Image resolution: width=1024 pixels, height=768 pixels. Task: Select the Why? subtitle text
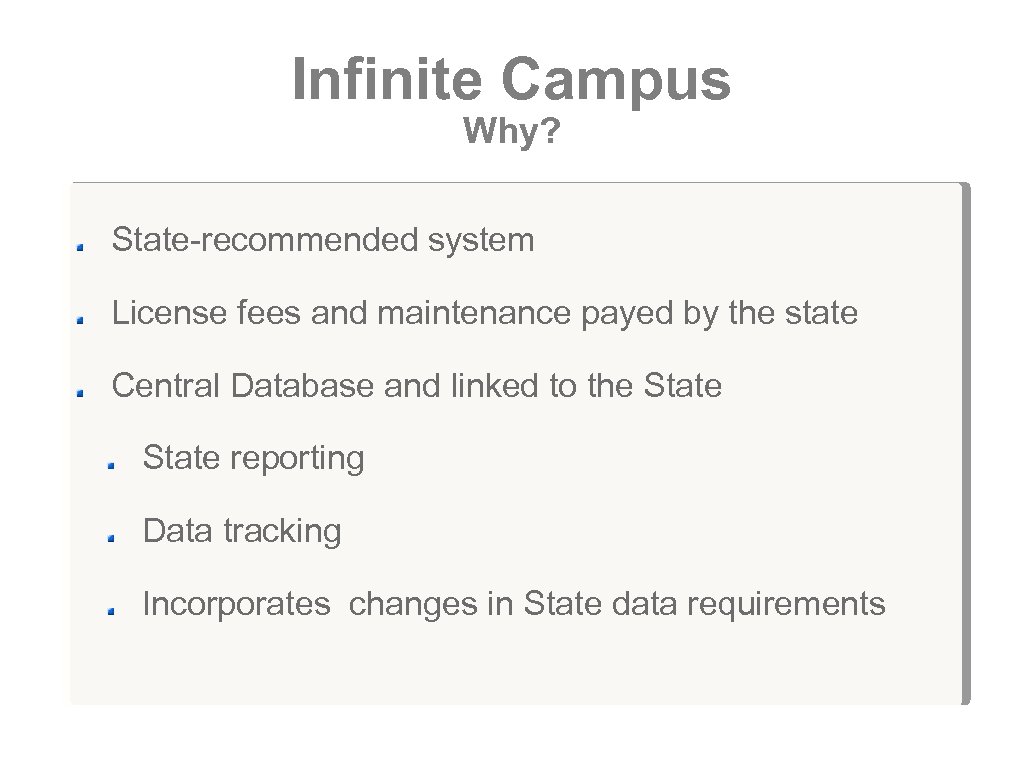[x=511, y=131]
